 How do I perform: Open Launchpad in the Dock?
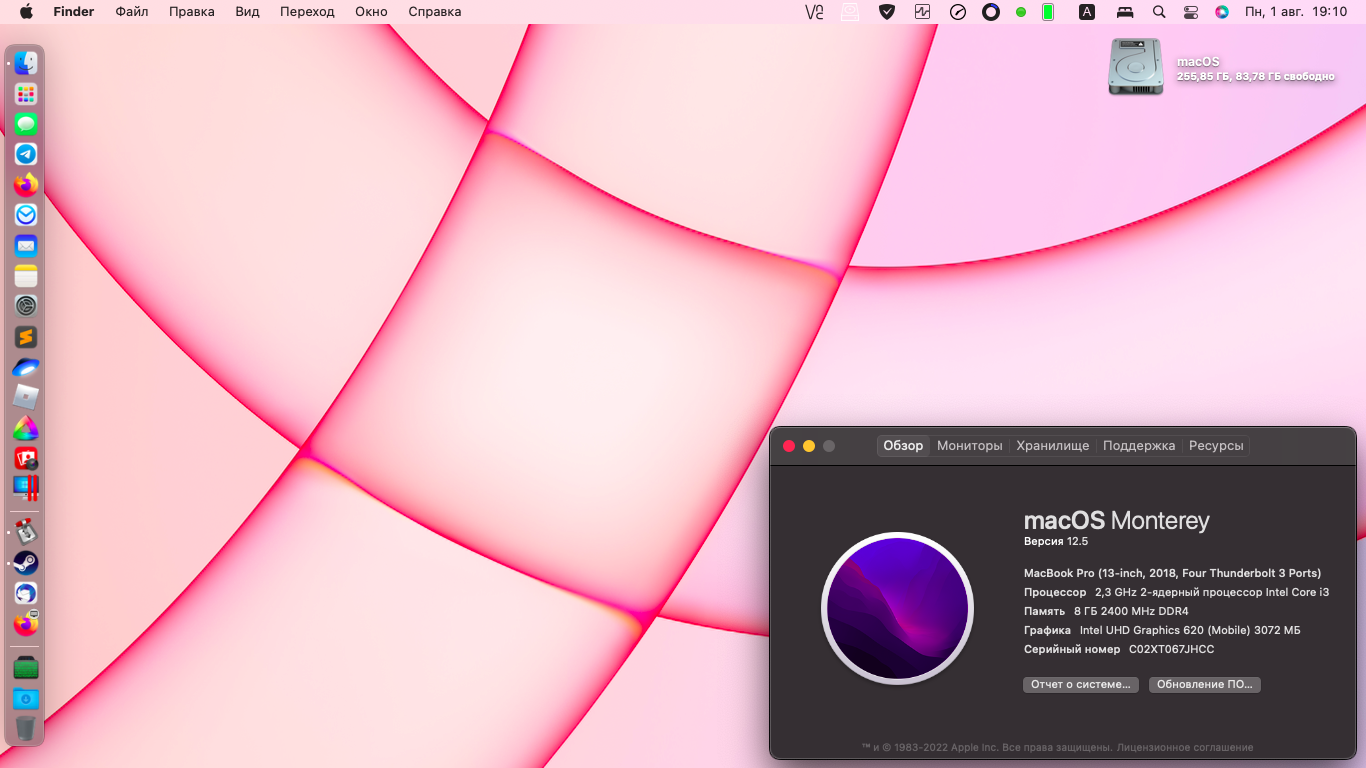tap(26, 94)
